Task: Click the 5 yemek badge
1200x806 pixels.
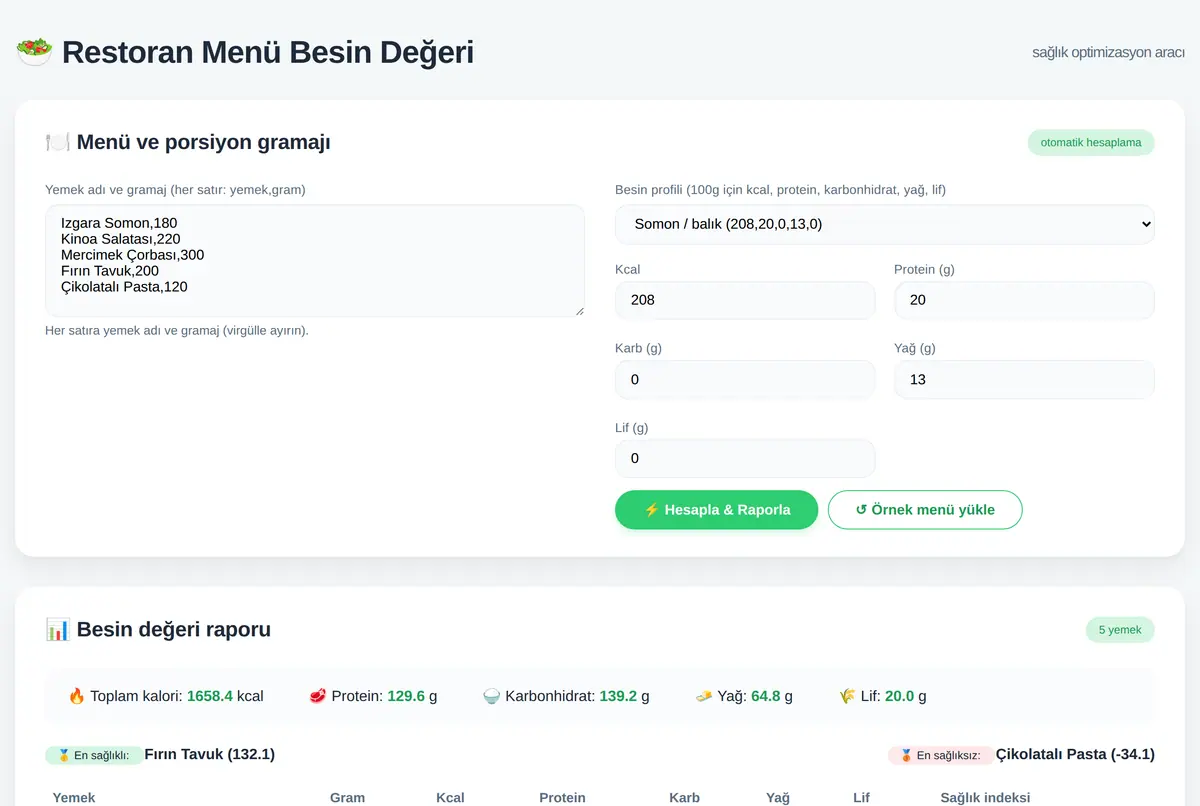Action: pos(1120,630)
